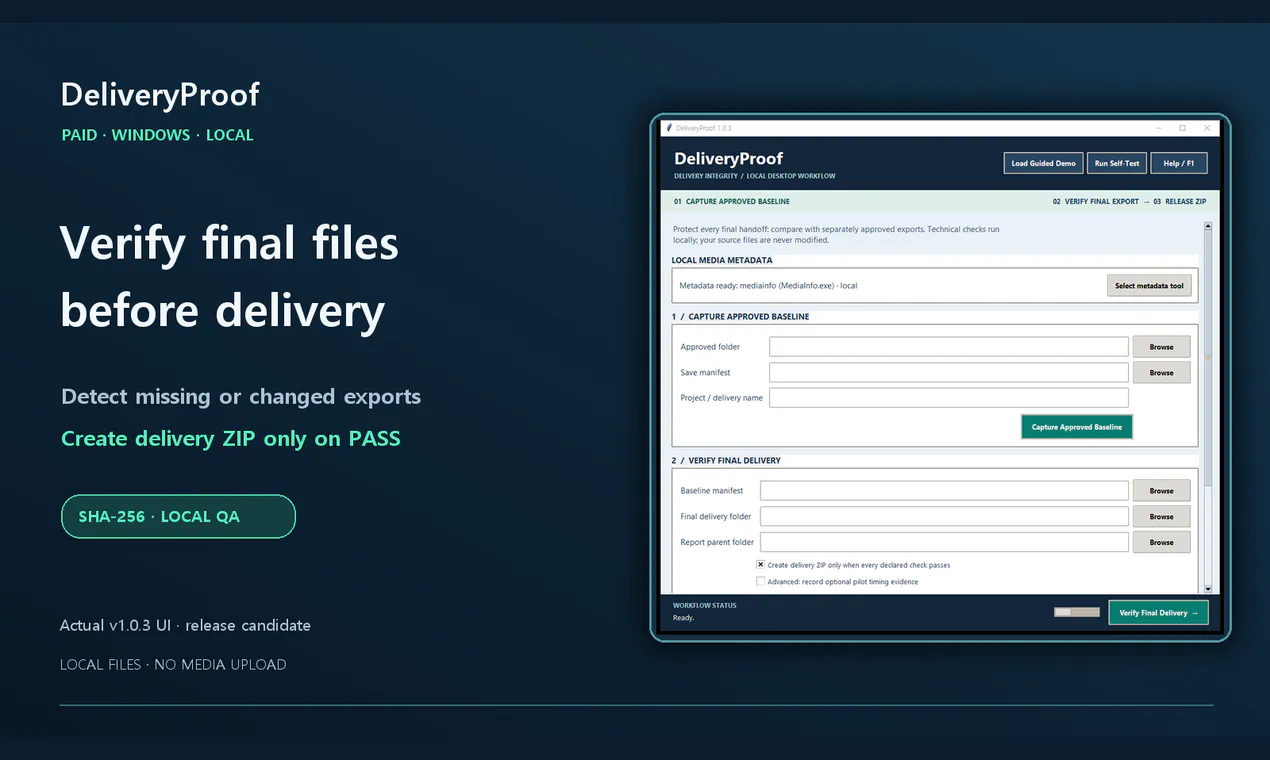Viewport: 1270px width, 760px height.
Task: Click the '2 / VERIFY FINAL DELIVERY' section heading
Action: point(726,461)
